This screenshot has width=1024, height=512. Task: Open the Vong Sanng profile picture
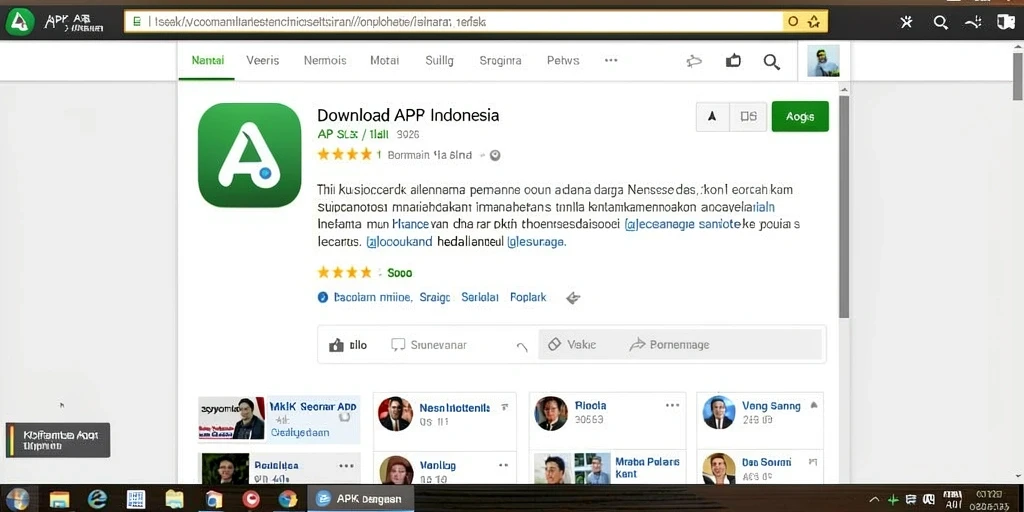[x=718, y=413]
